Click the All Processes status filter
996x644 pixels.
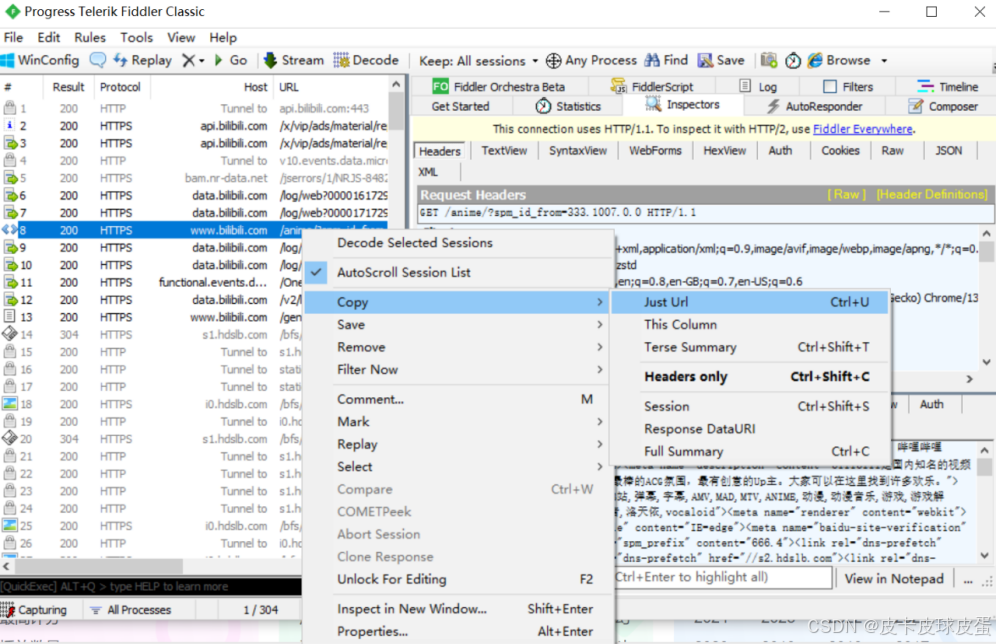[x=131, y=610]
